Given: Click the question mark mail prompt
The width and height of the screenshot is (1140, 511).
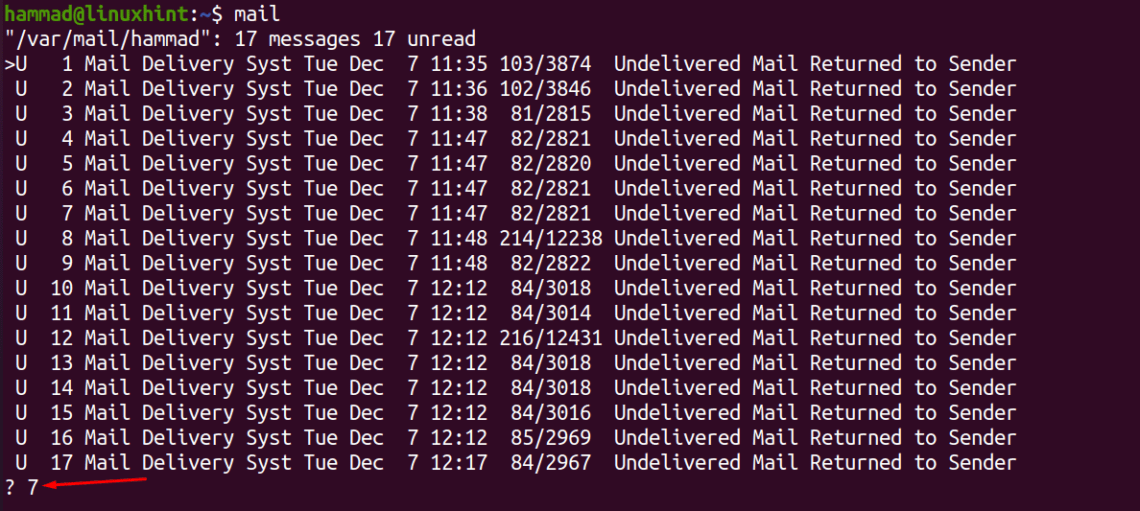Looking at the screenshot, I should click(x=9, y=488).
